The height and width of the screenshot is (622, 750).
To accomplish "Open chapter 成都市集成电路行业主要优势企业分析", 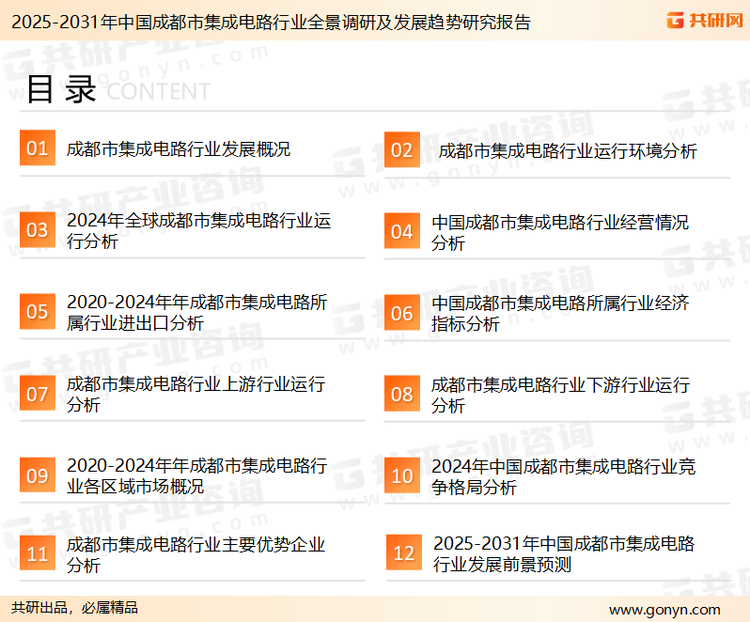I will (196, 555).
